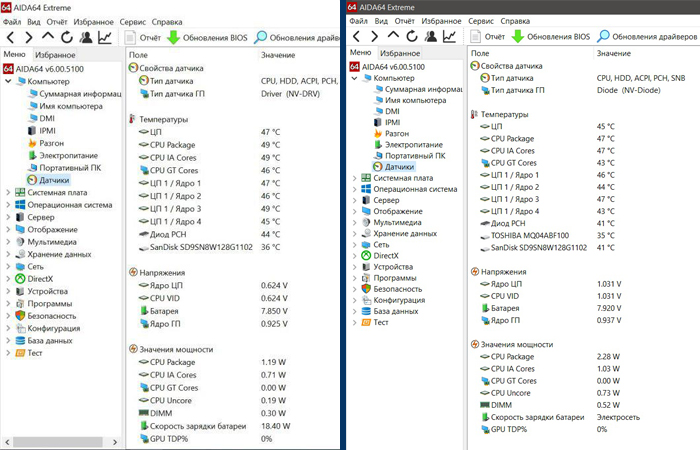Switch to Избранное tab in right window

tap(400, 53)
